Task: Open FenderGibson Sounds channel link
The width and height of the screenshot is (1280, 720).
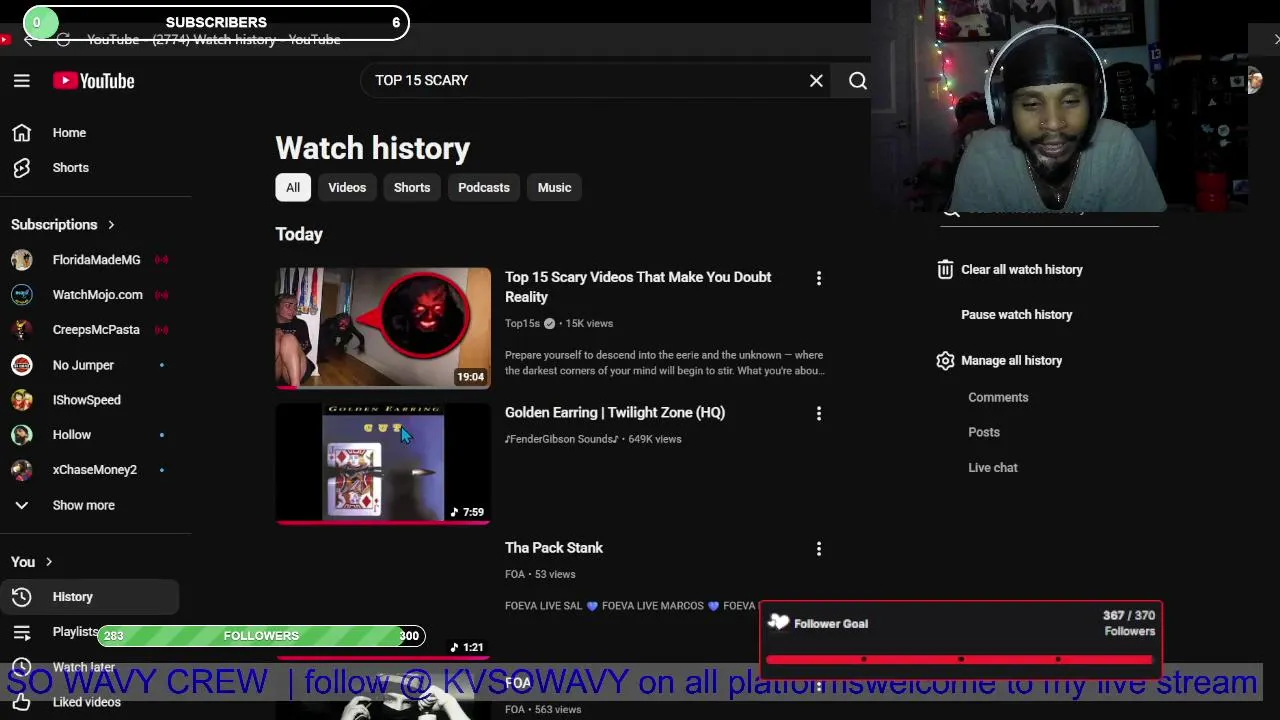Action: point(562,439)
